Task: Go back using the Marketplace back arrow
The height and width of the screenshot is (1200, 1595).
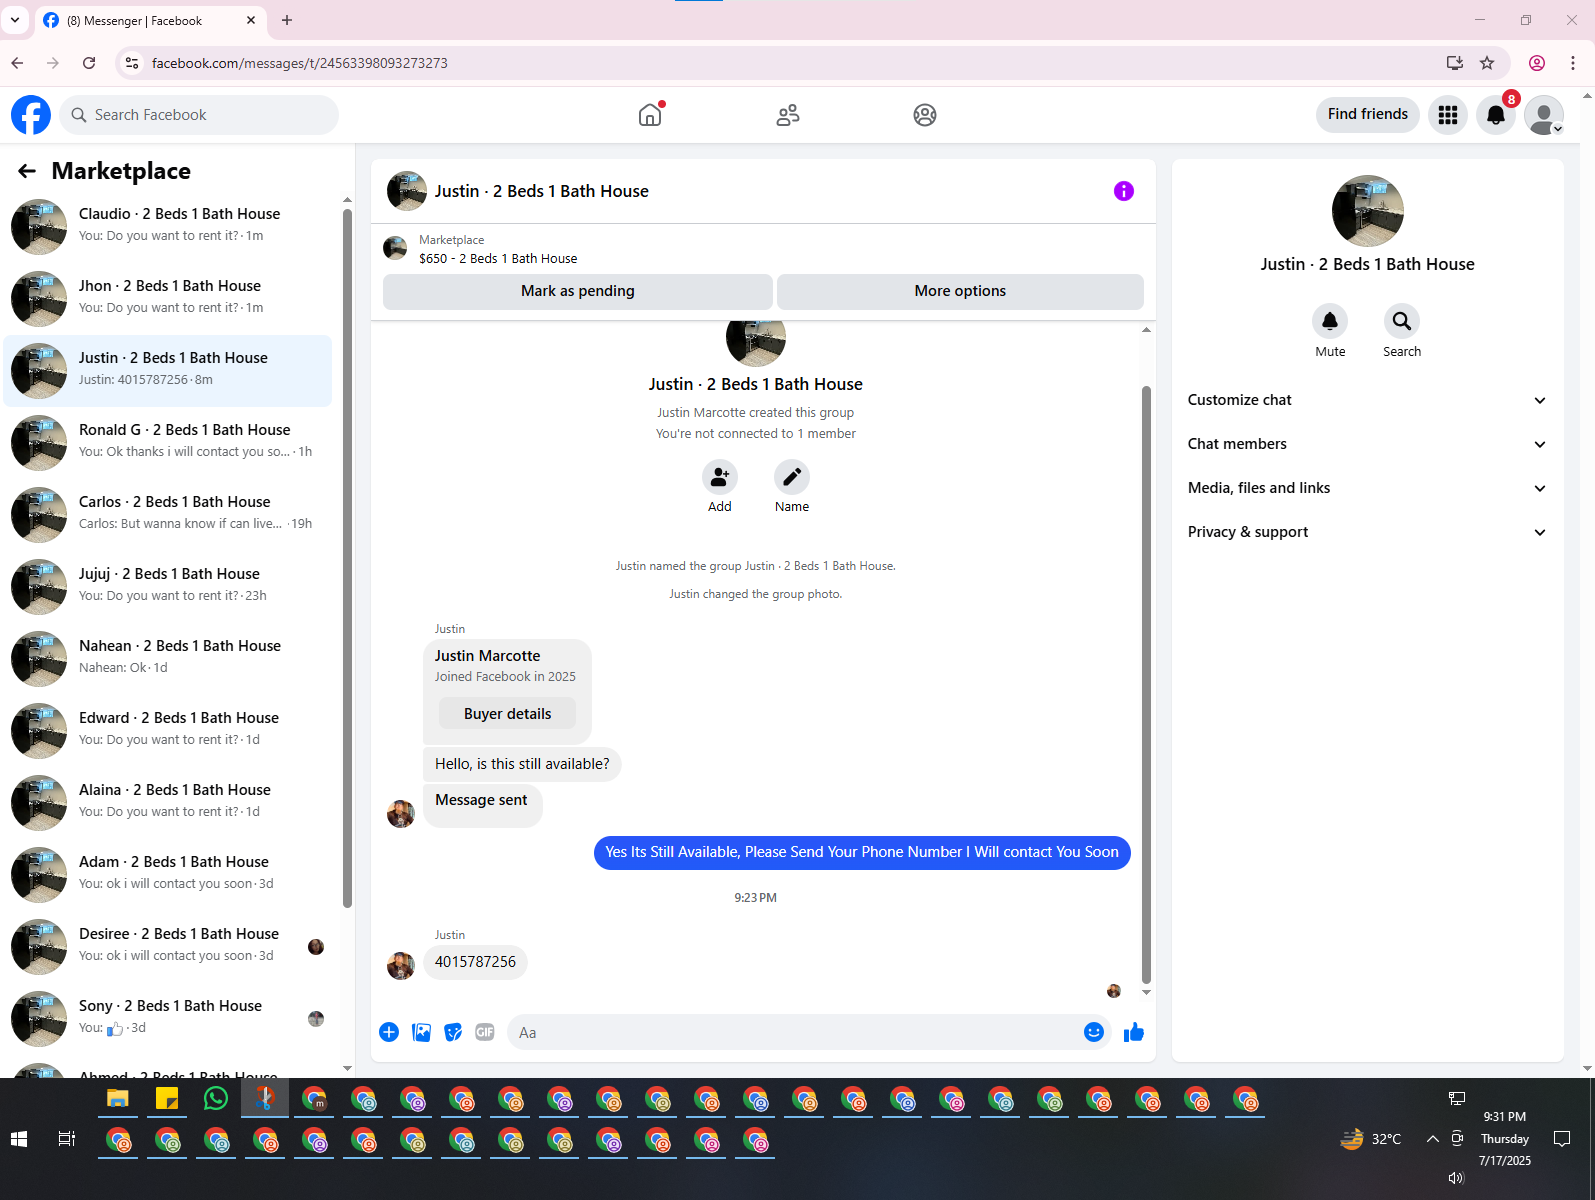Action: point(27,171)
